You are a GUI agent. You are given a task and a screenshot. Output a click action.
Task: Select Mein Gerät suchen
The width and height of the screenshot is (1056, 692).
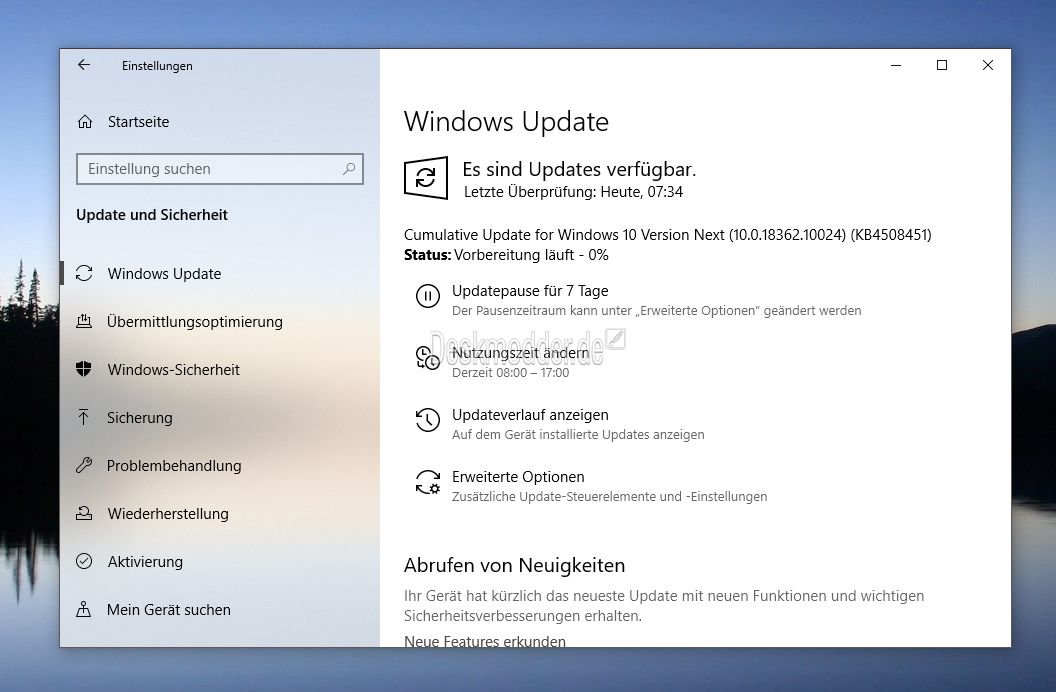click(x=169, y=610)
